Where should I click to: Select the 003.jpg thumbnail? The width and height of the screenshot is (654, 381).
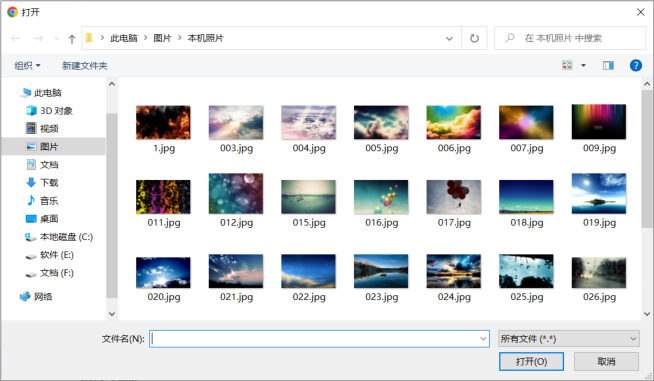click(x=236, y=122)
